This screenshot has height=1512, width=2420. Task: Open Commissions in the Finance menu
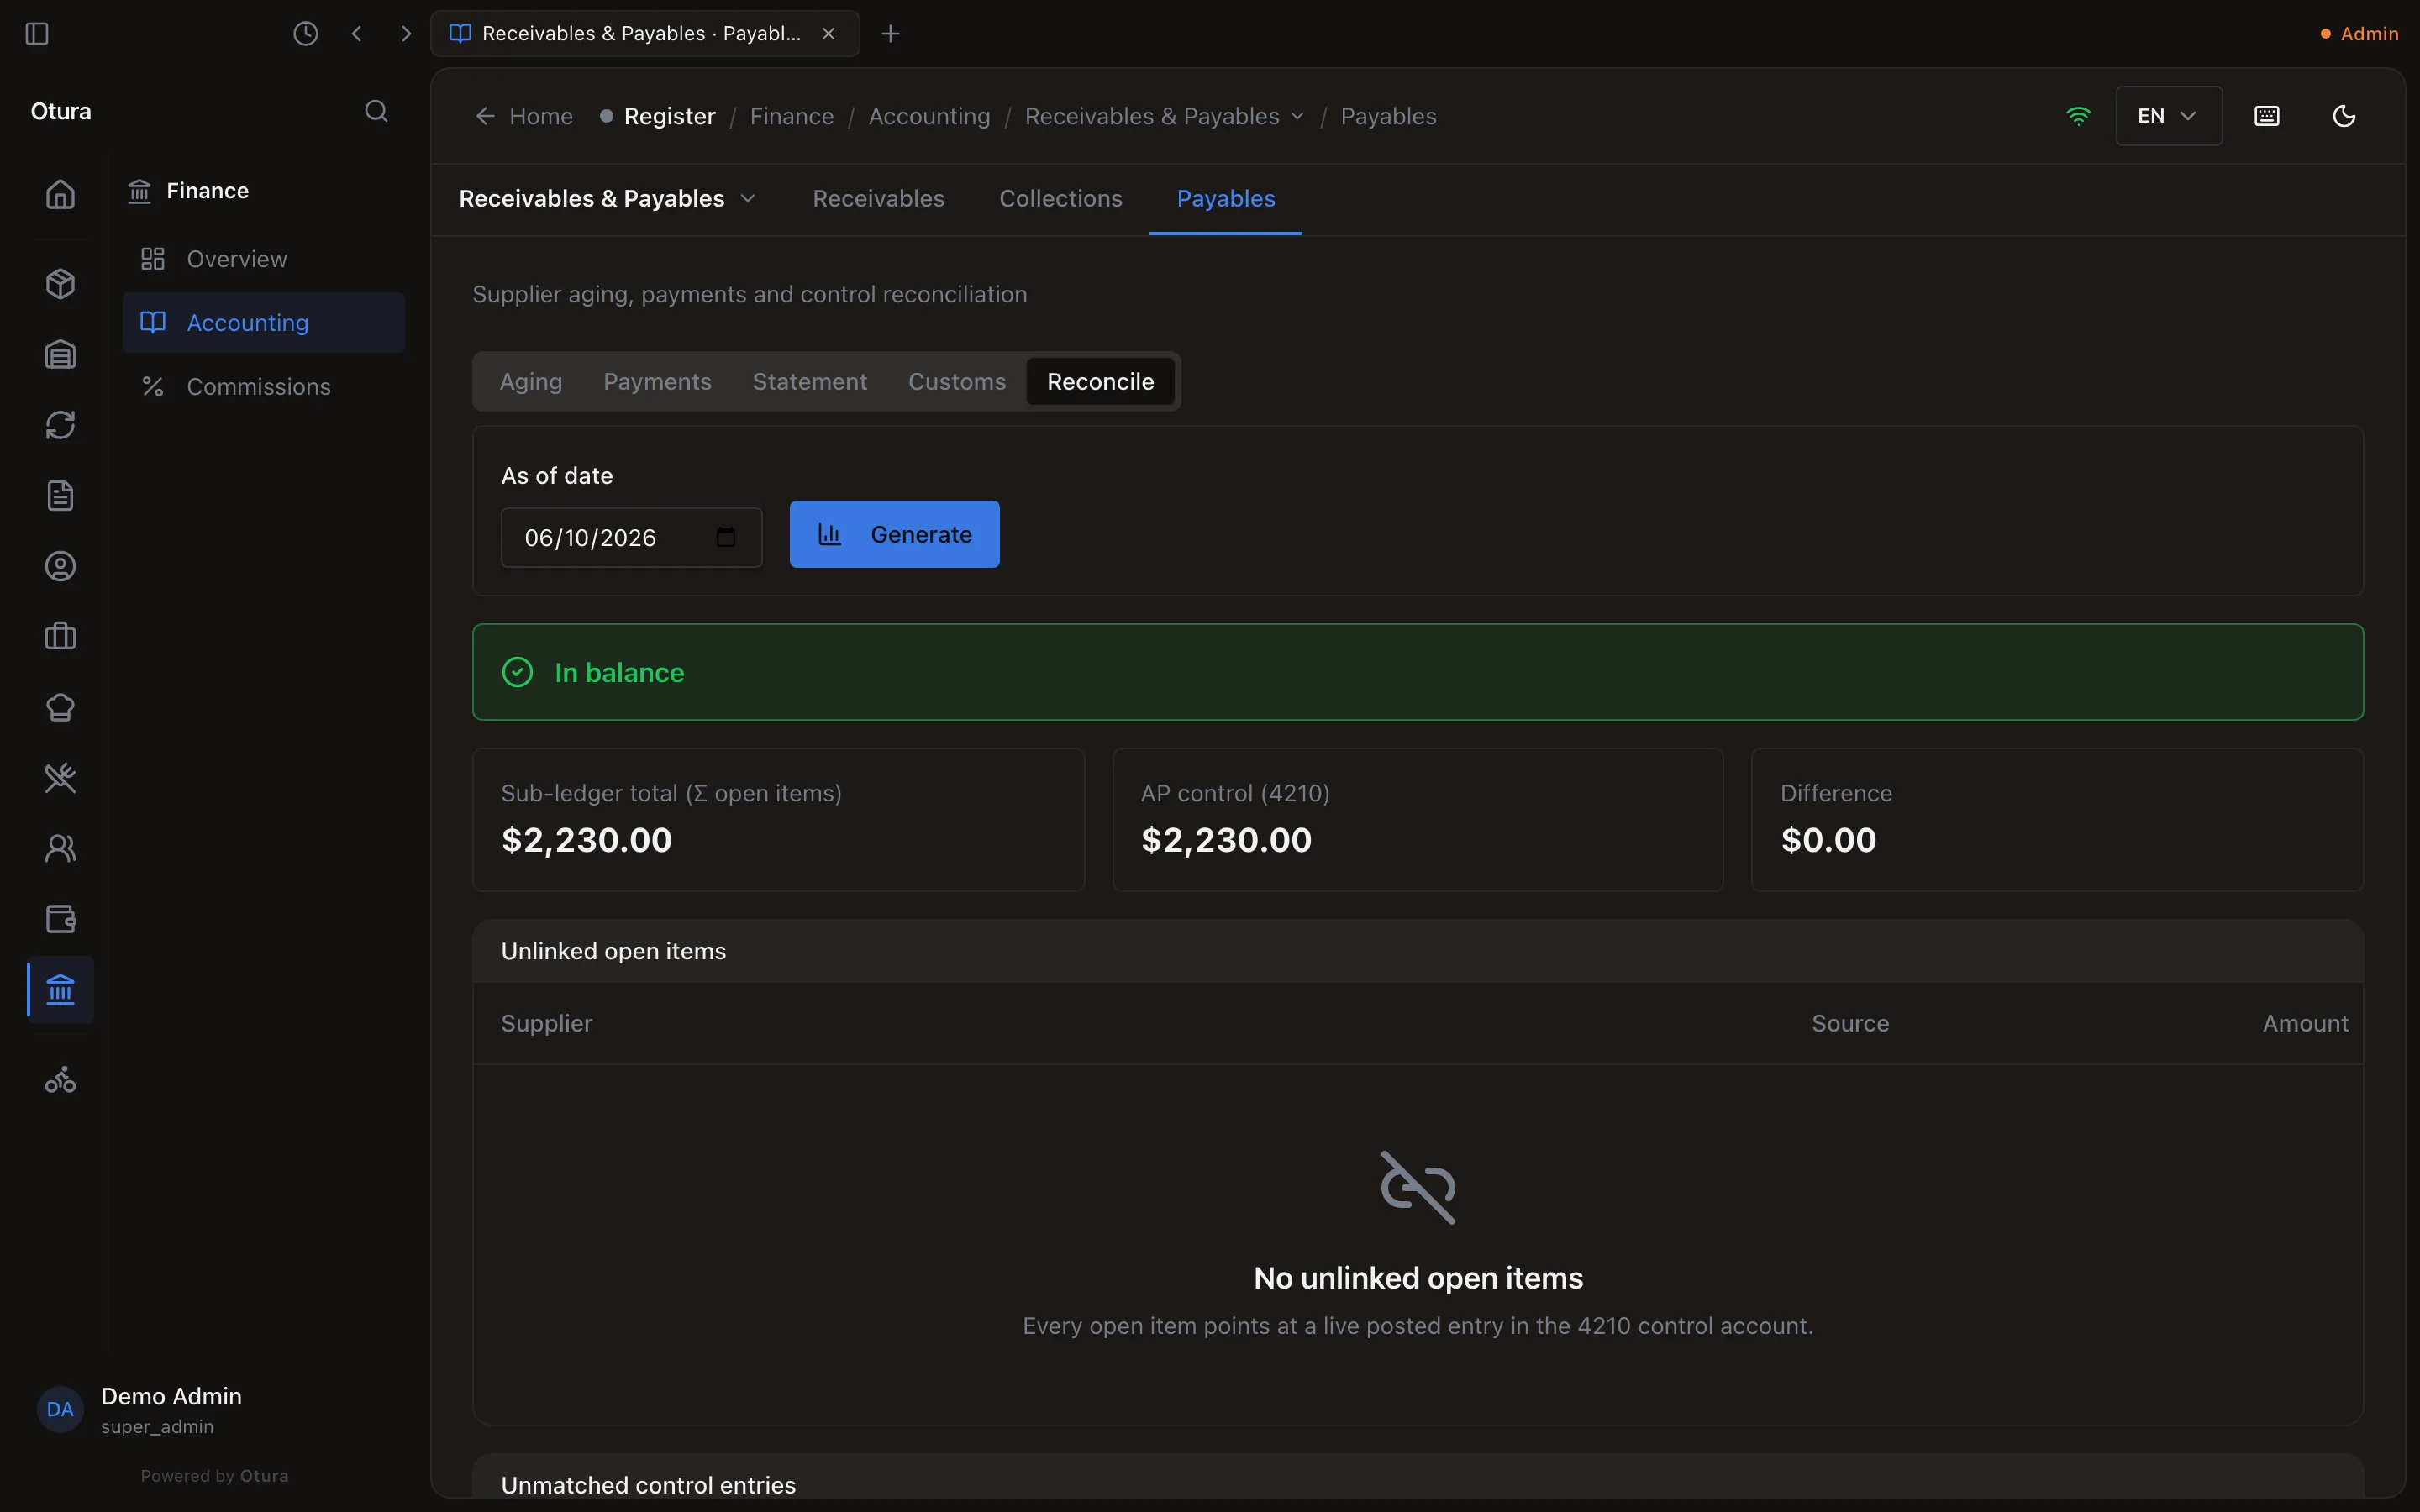coord(264,387)
